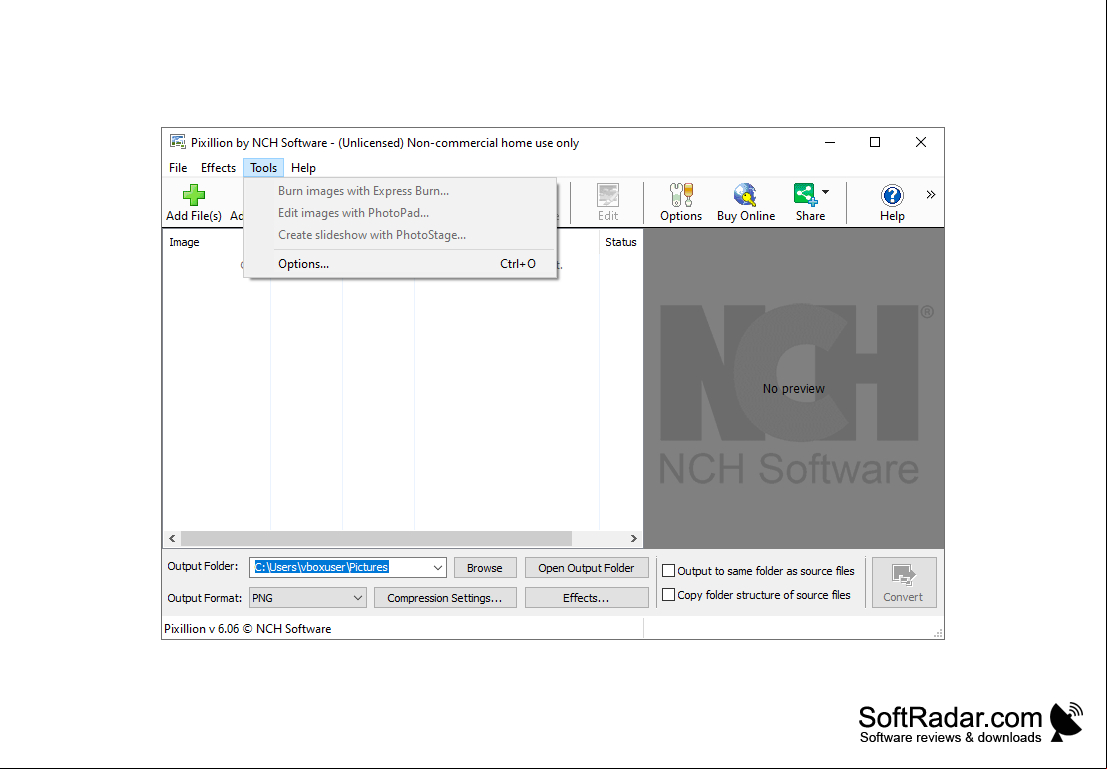Click the Pixillion app icon in title bar
This screenshot has width=1107, height=769.
click(x=178, y=142)
